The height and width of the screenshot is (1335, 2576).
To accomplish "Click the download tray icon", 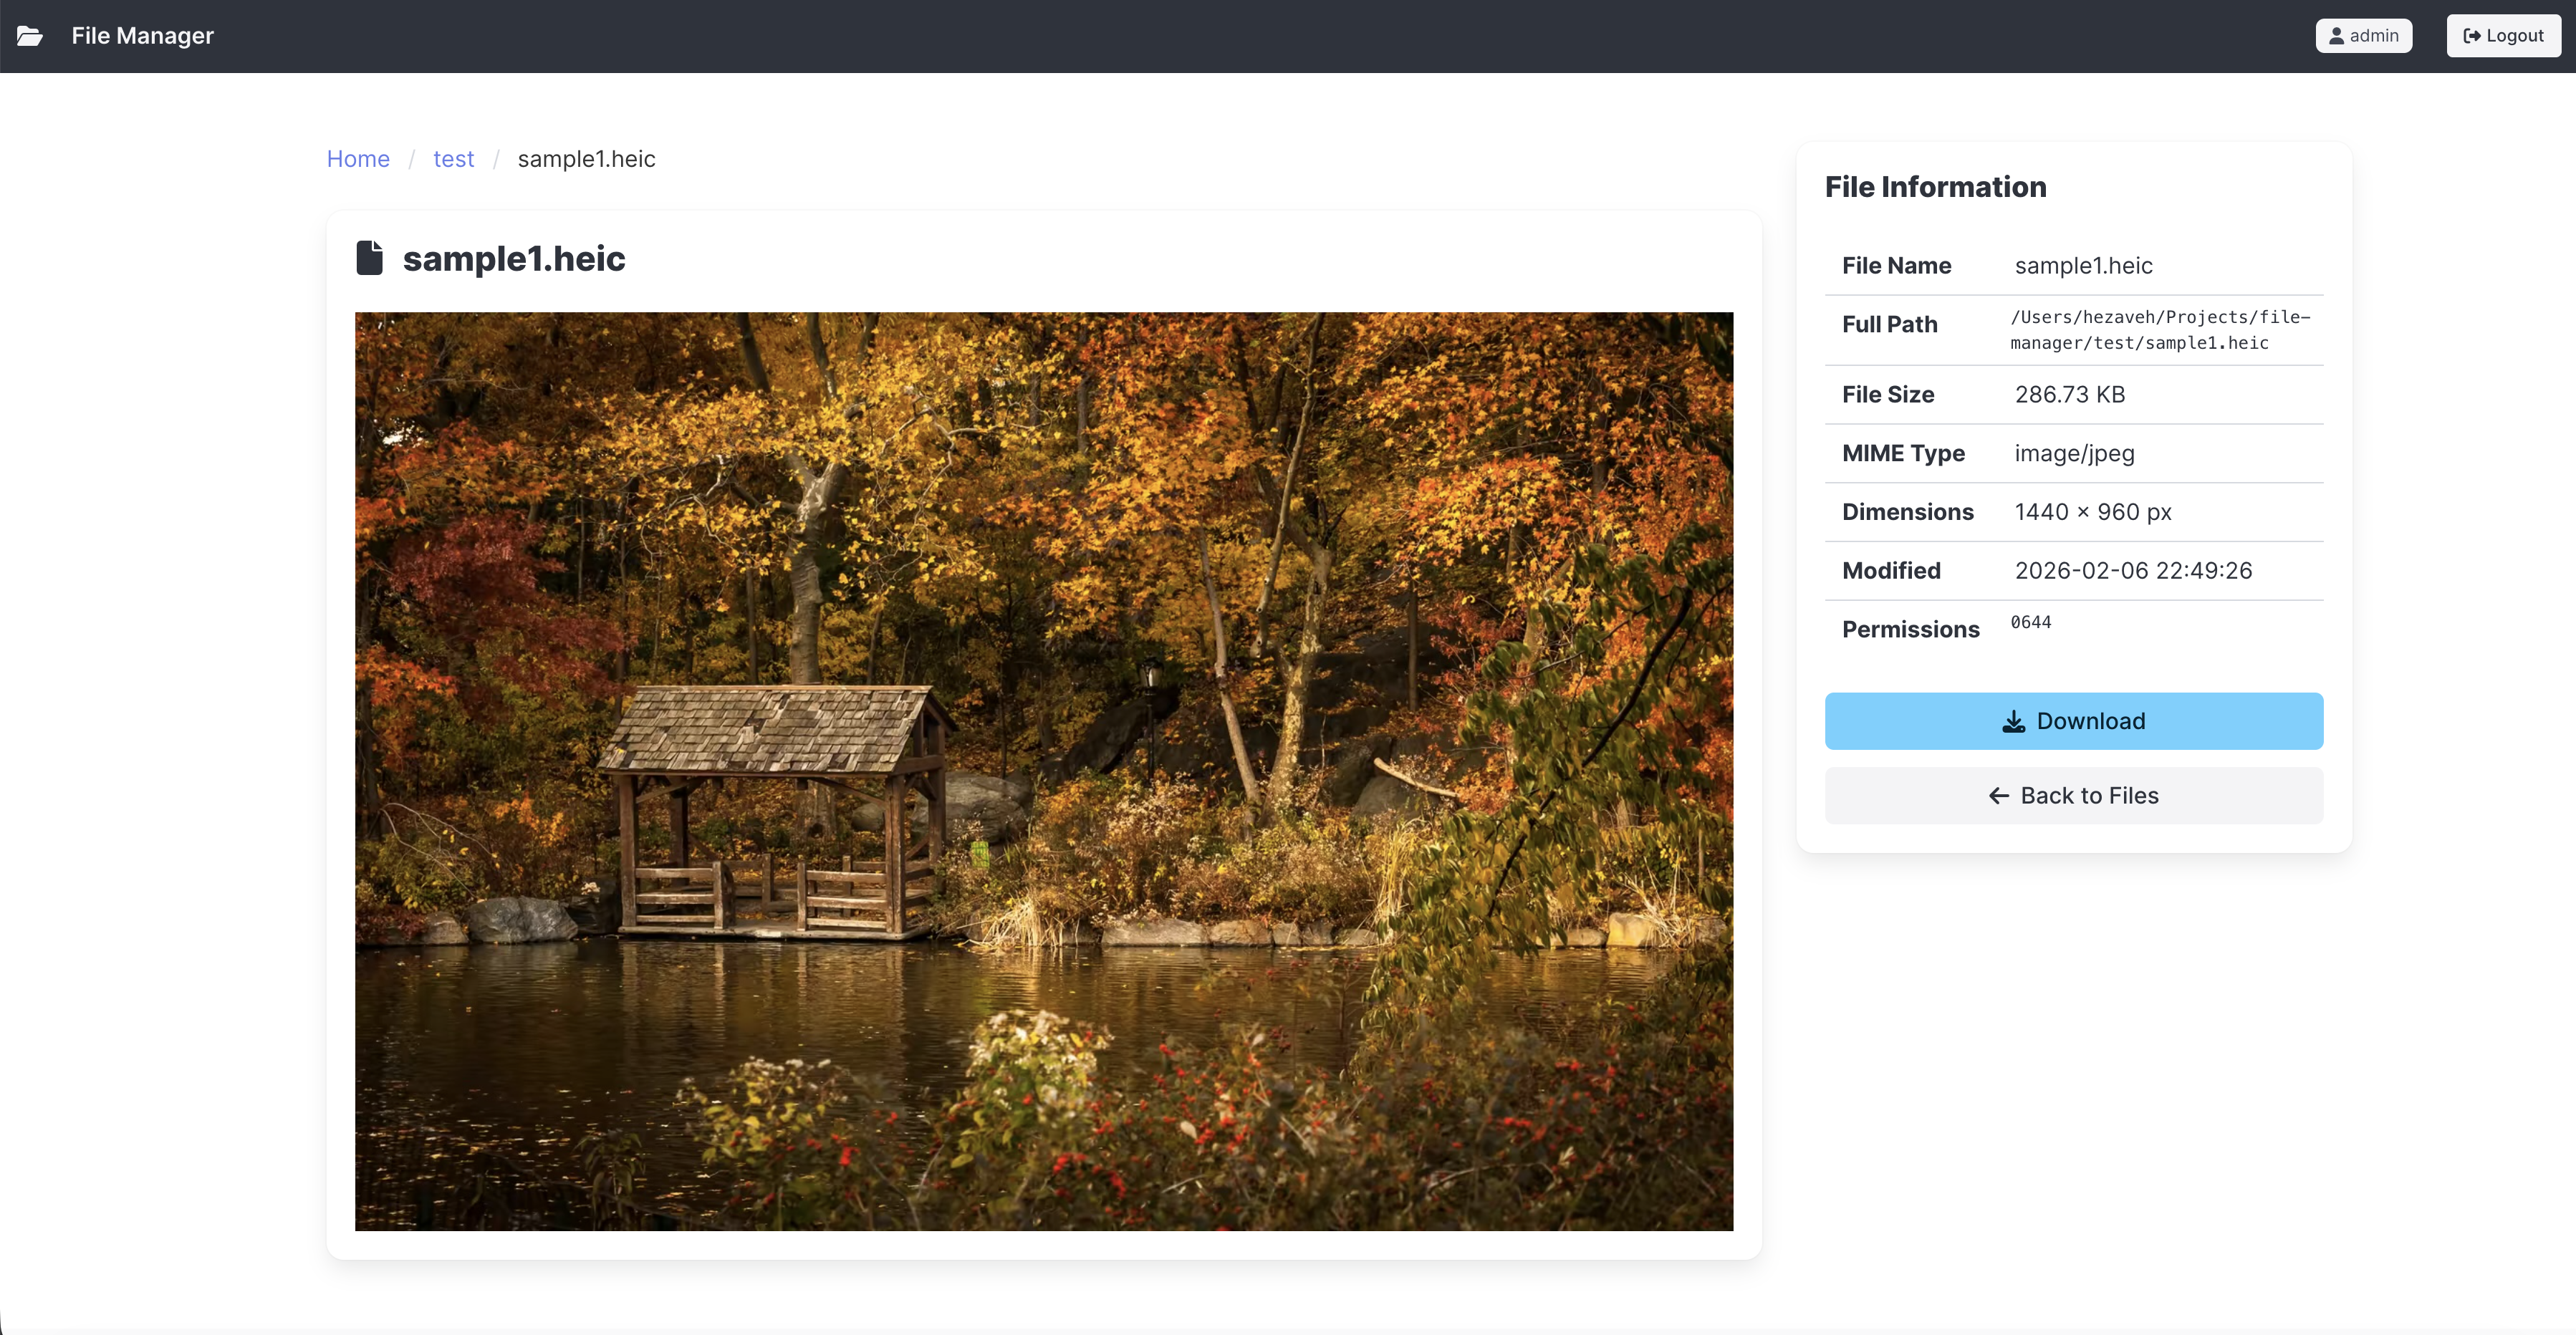I will click(x=2013, y=721).
